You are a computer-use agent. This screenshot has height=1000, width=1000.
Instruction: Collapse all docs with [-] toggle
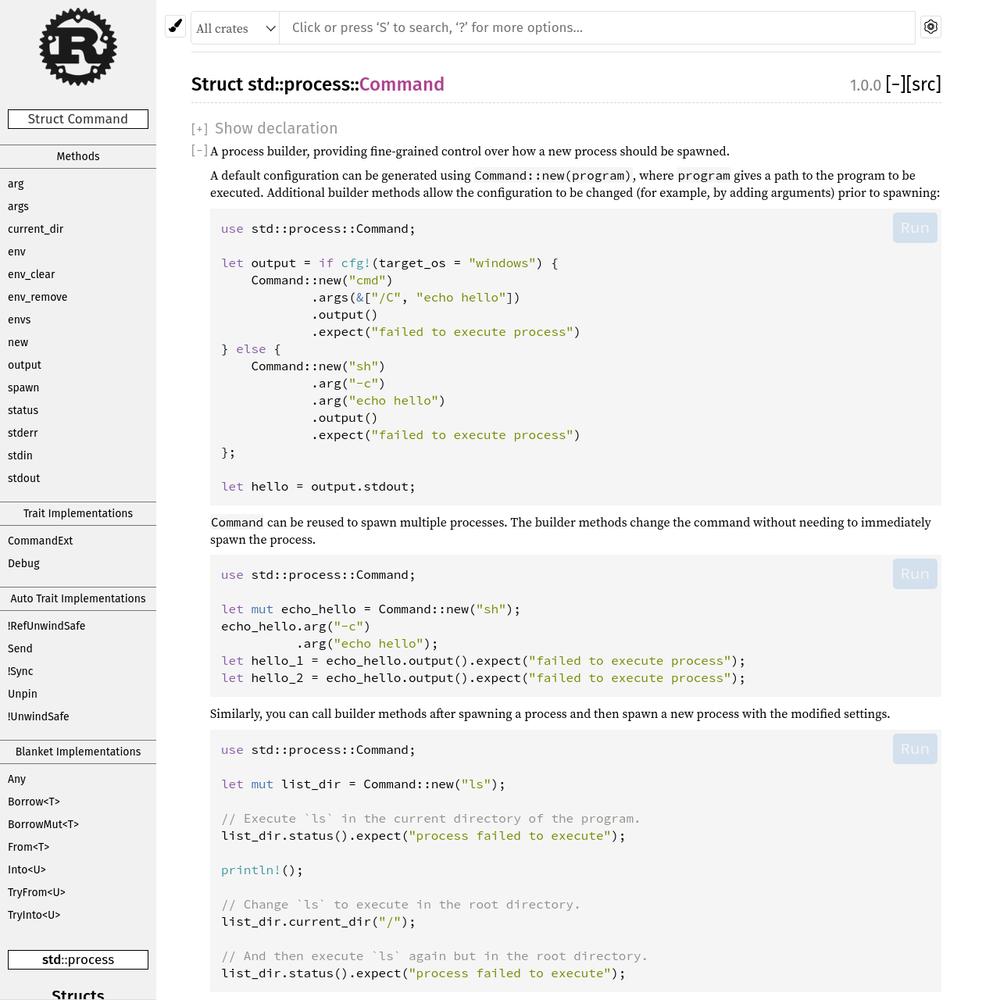pos(895,84)
